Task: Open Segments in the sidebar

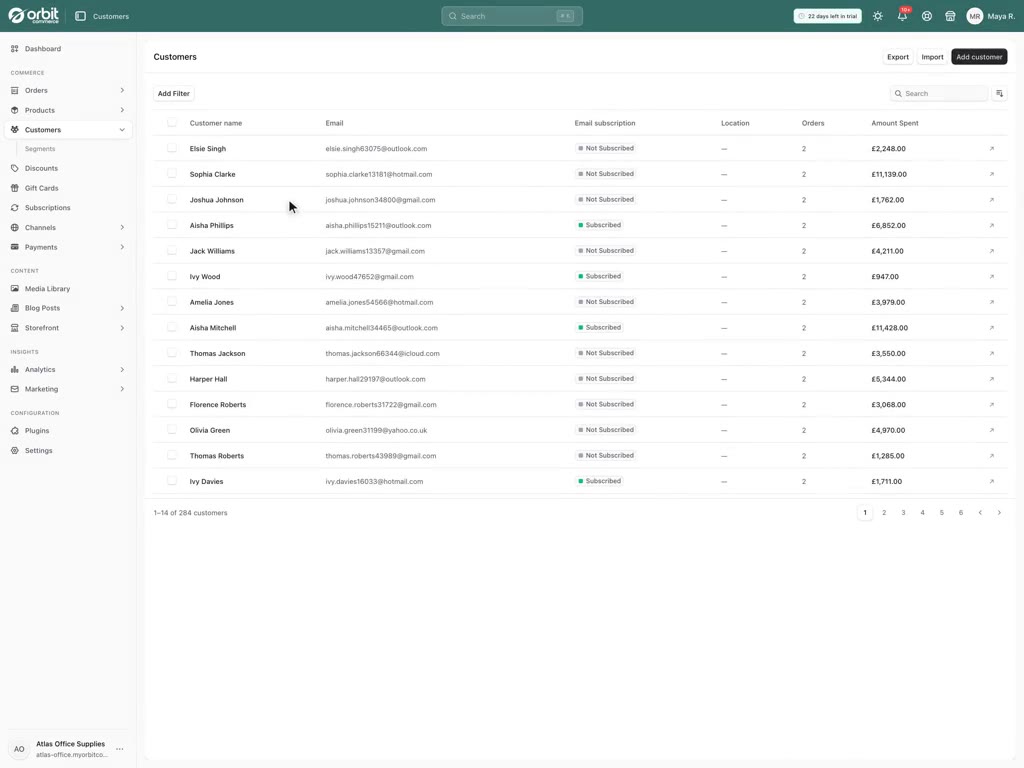Action: tap(40, 149)
